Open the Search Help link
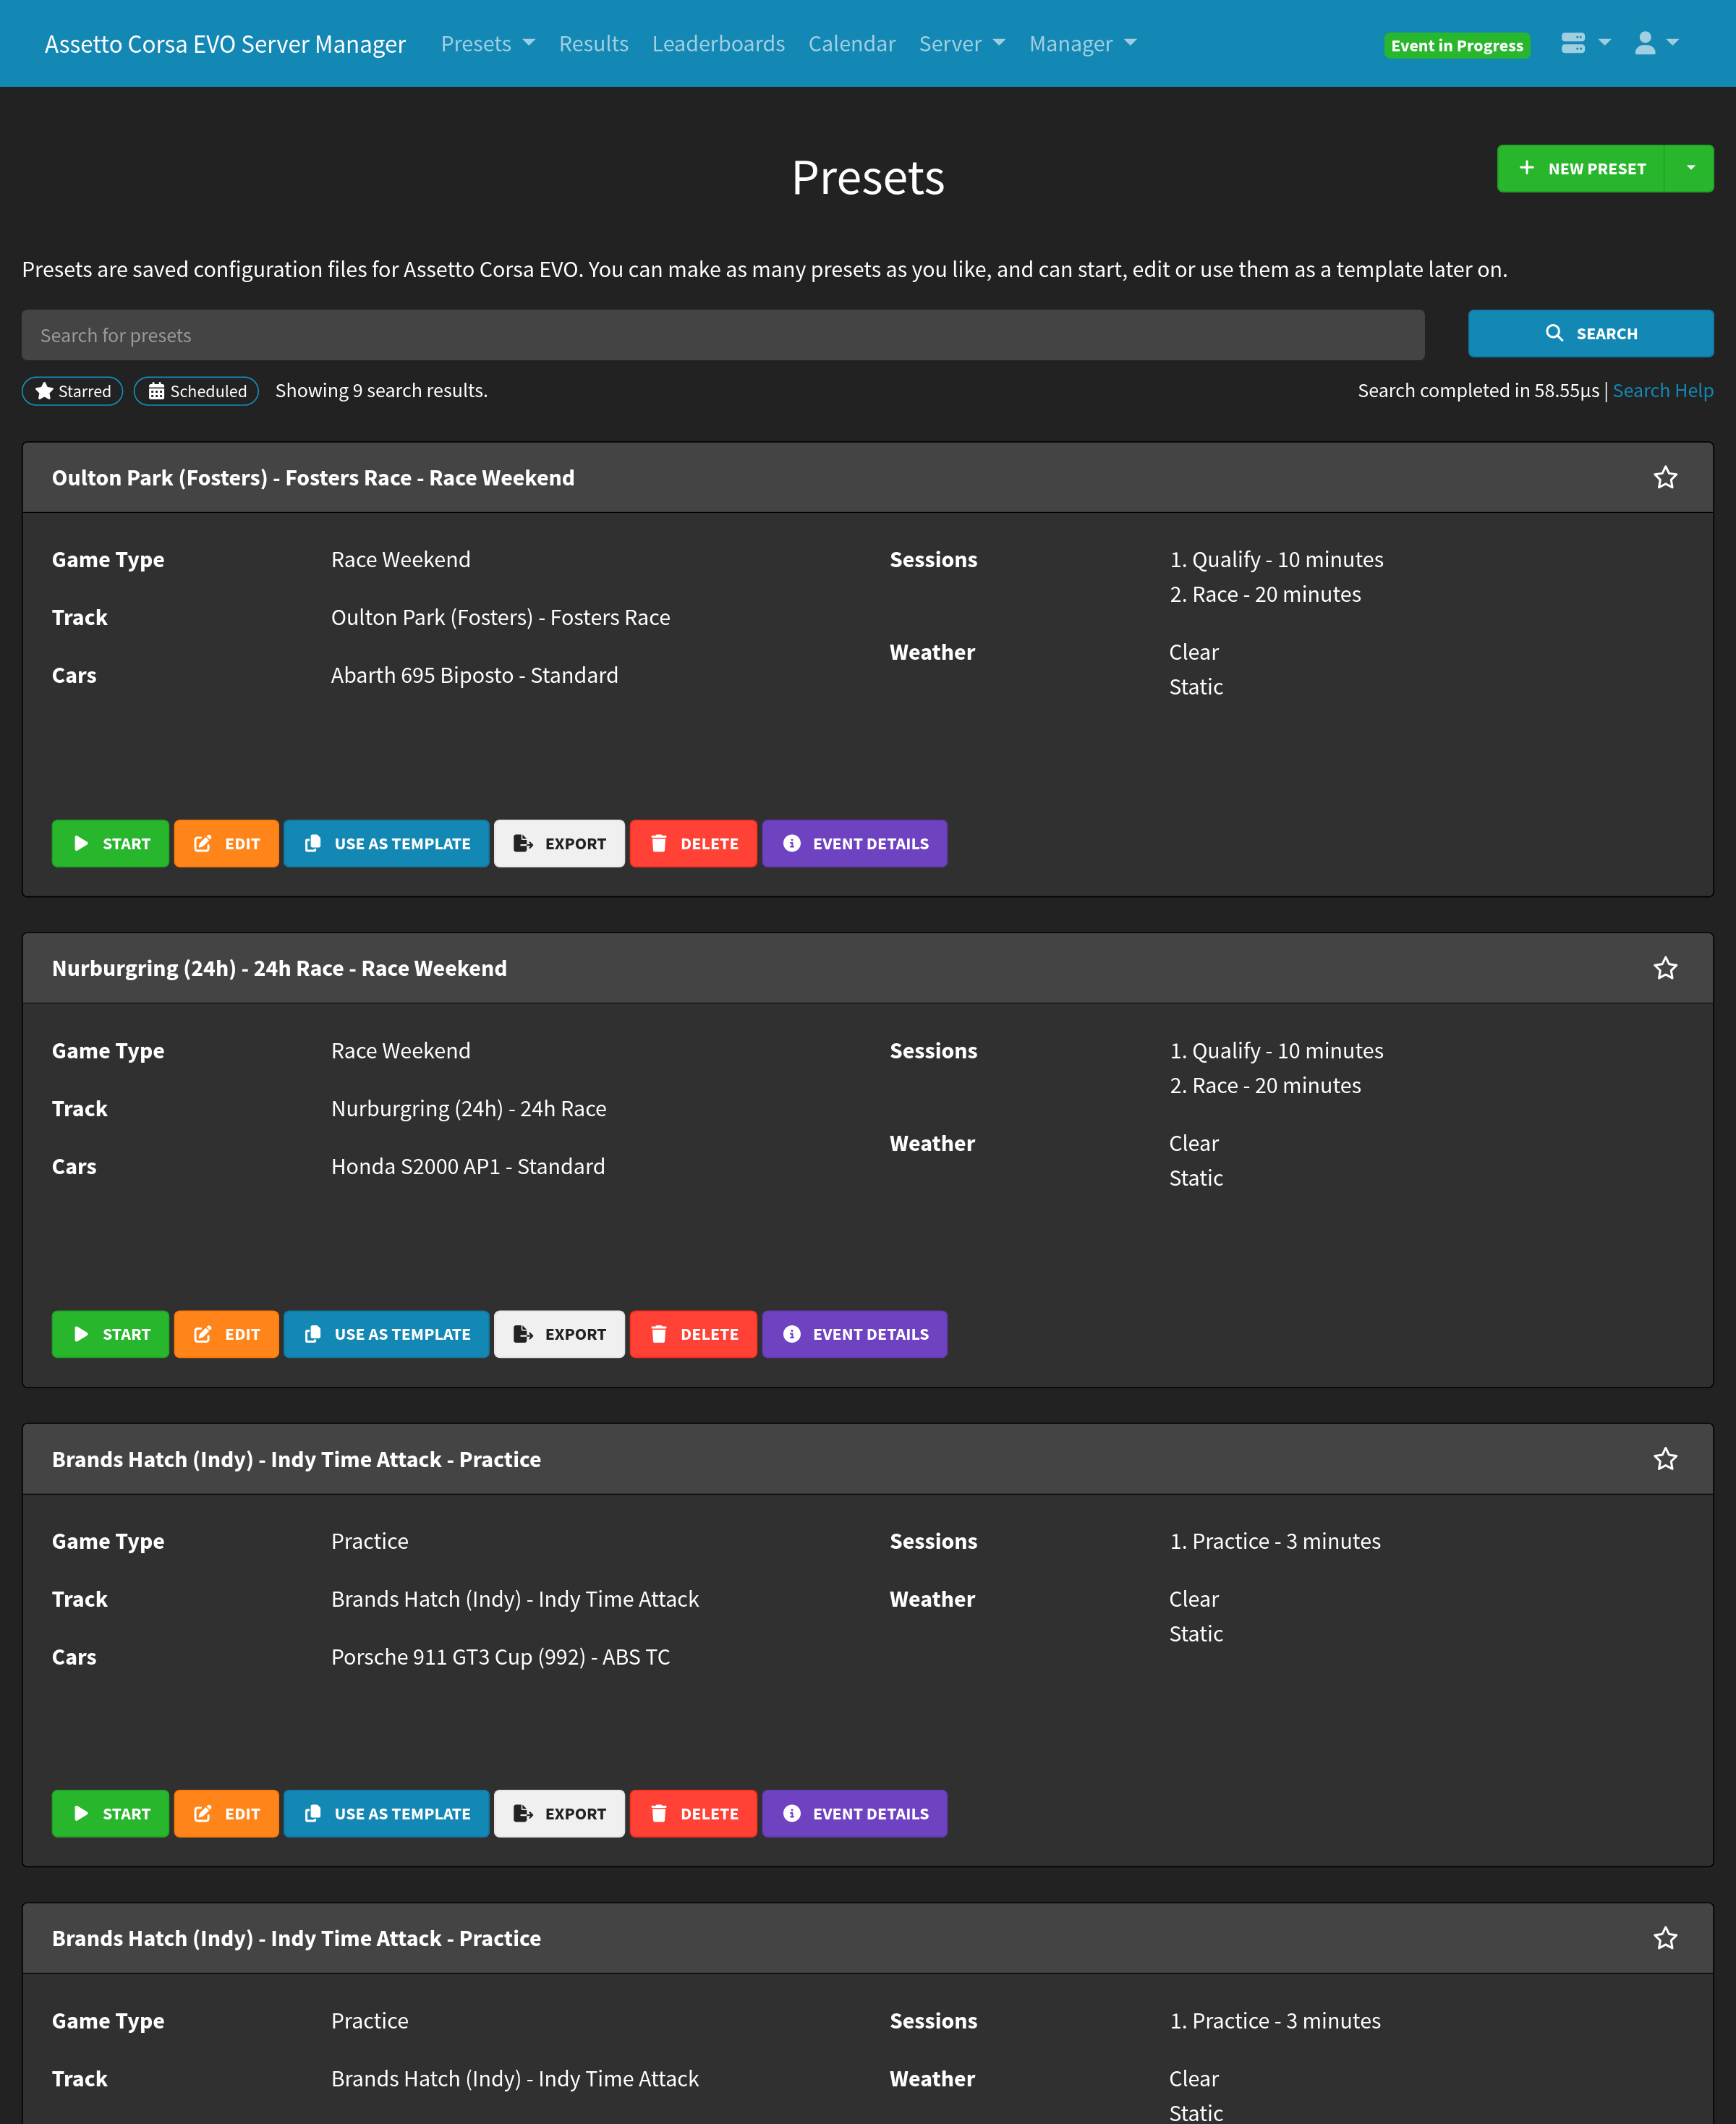The width and height of the screenshot is (1736, 2124). 1663,390
